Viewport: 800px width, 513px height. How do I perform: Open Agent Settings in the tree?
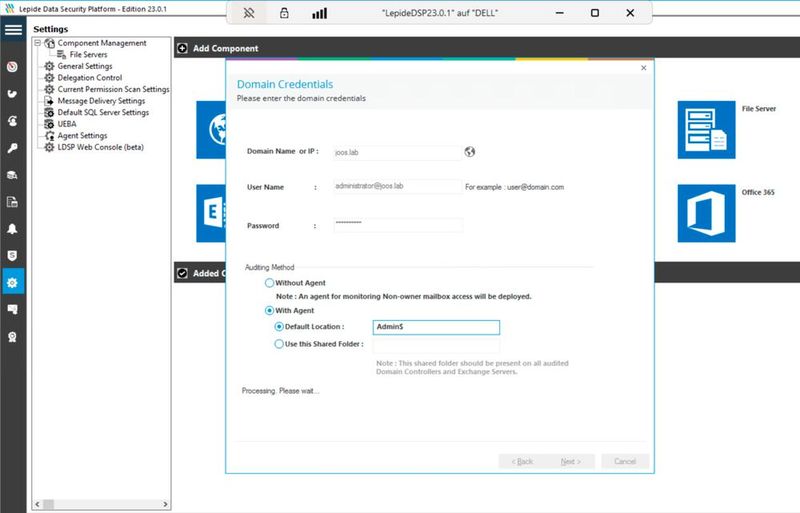[82, 136]
